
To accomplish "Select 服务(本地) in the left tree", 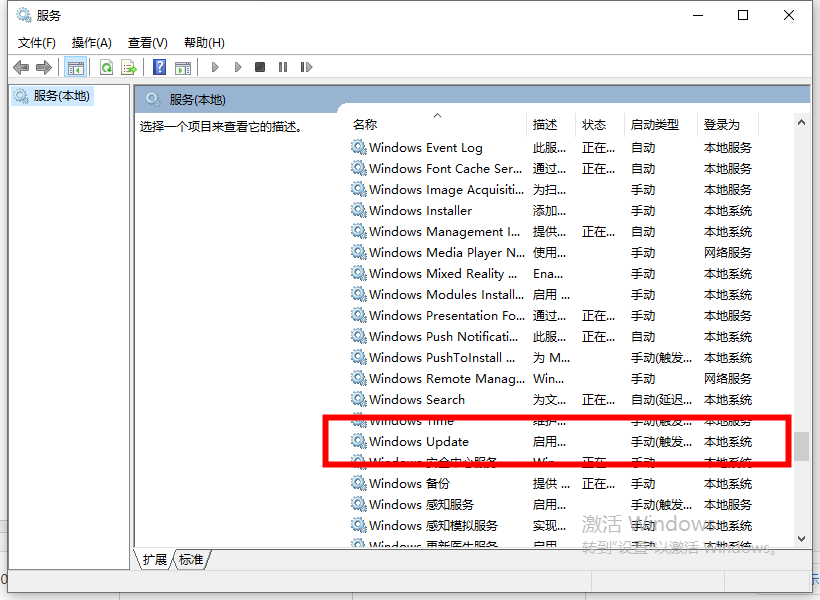I will [x=60, y=96].
